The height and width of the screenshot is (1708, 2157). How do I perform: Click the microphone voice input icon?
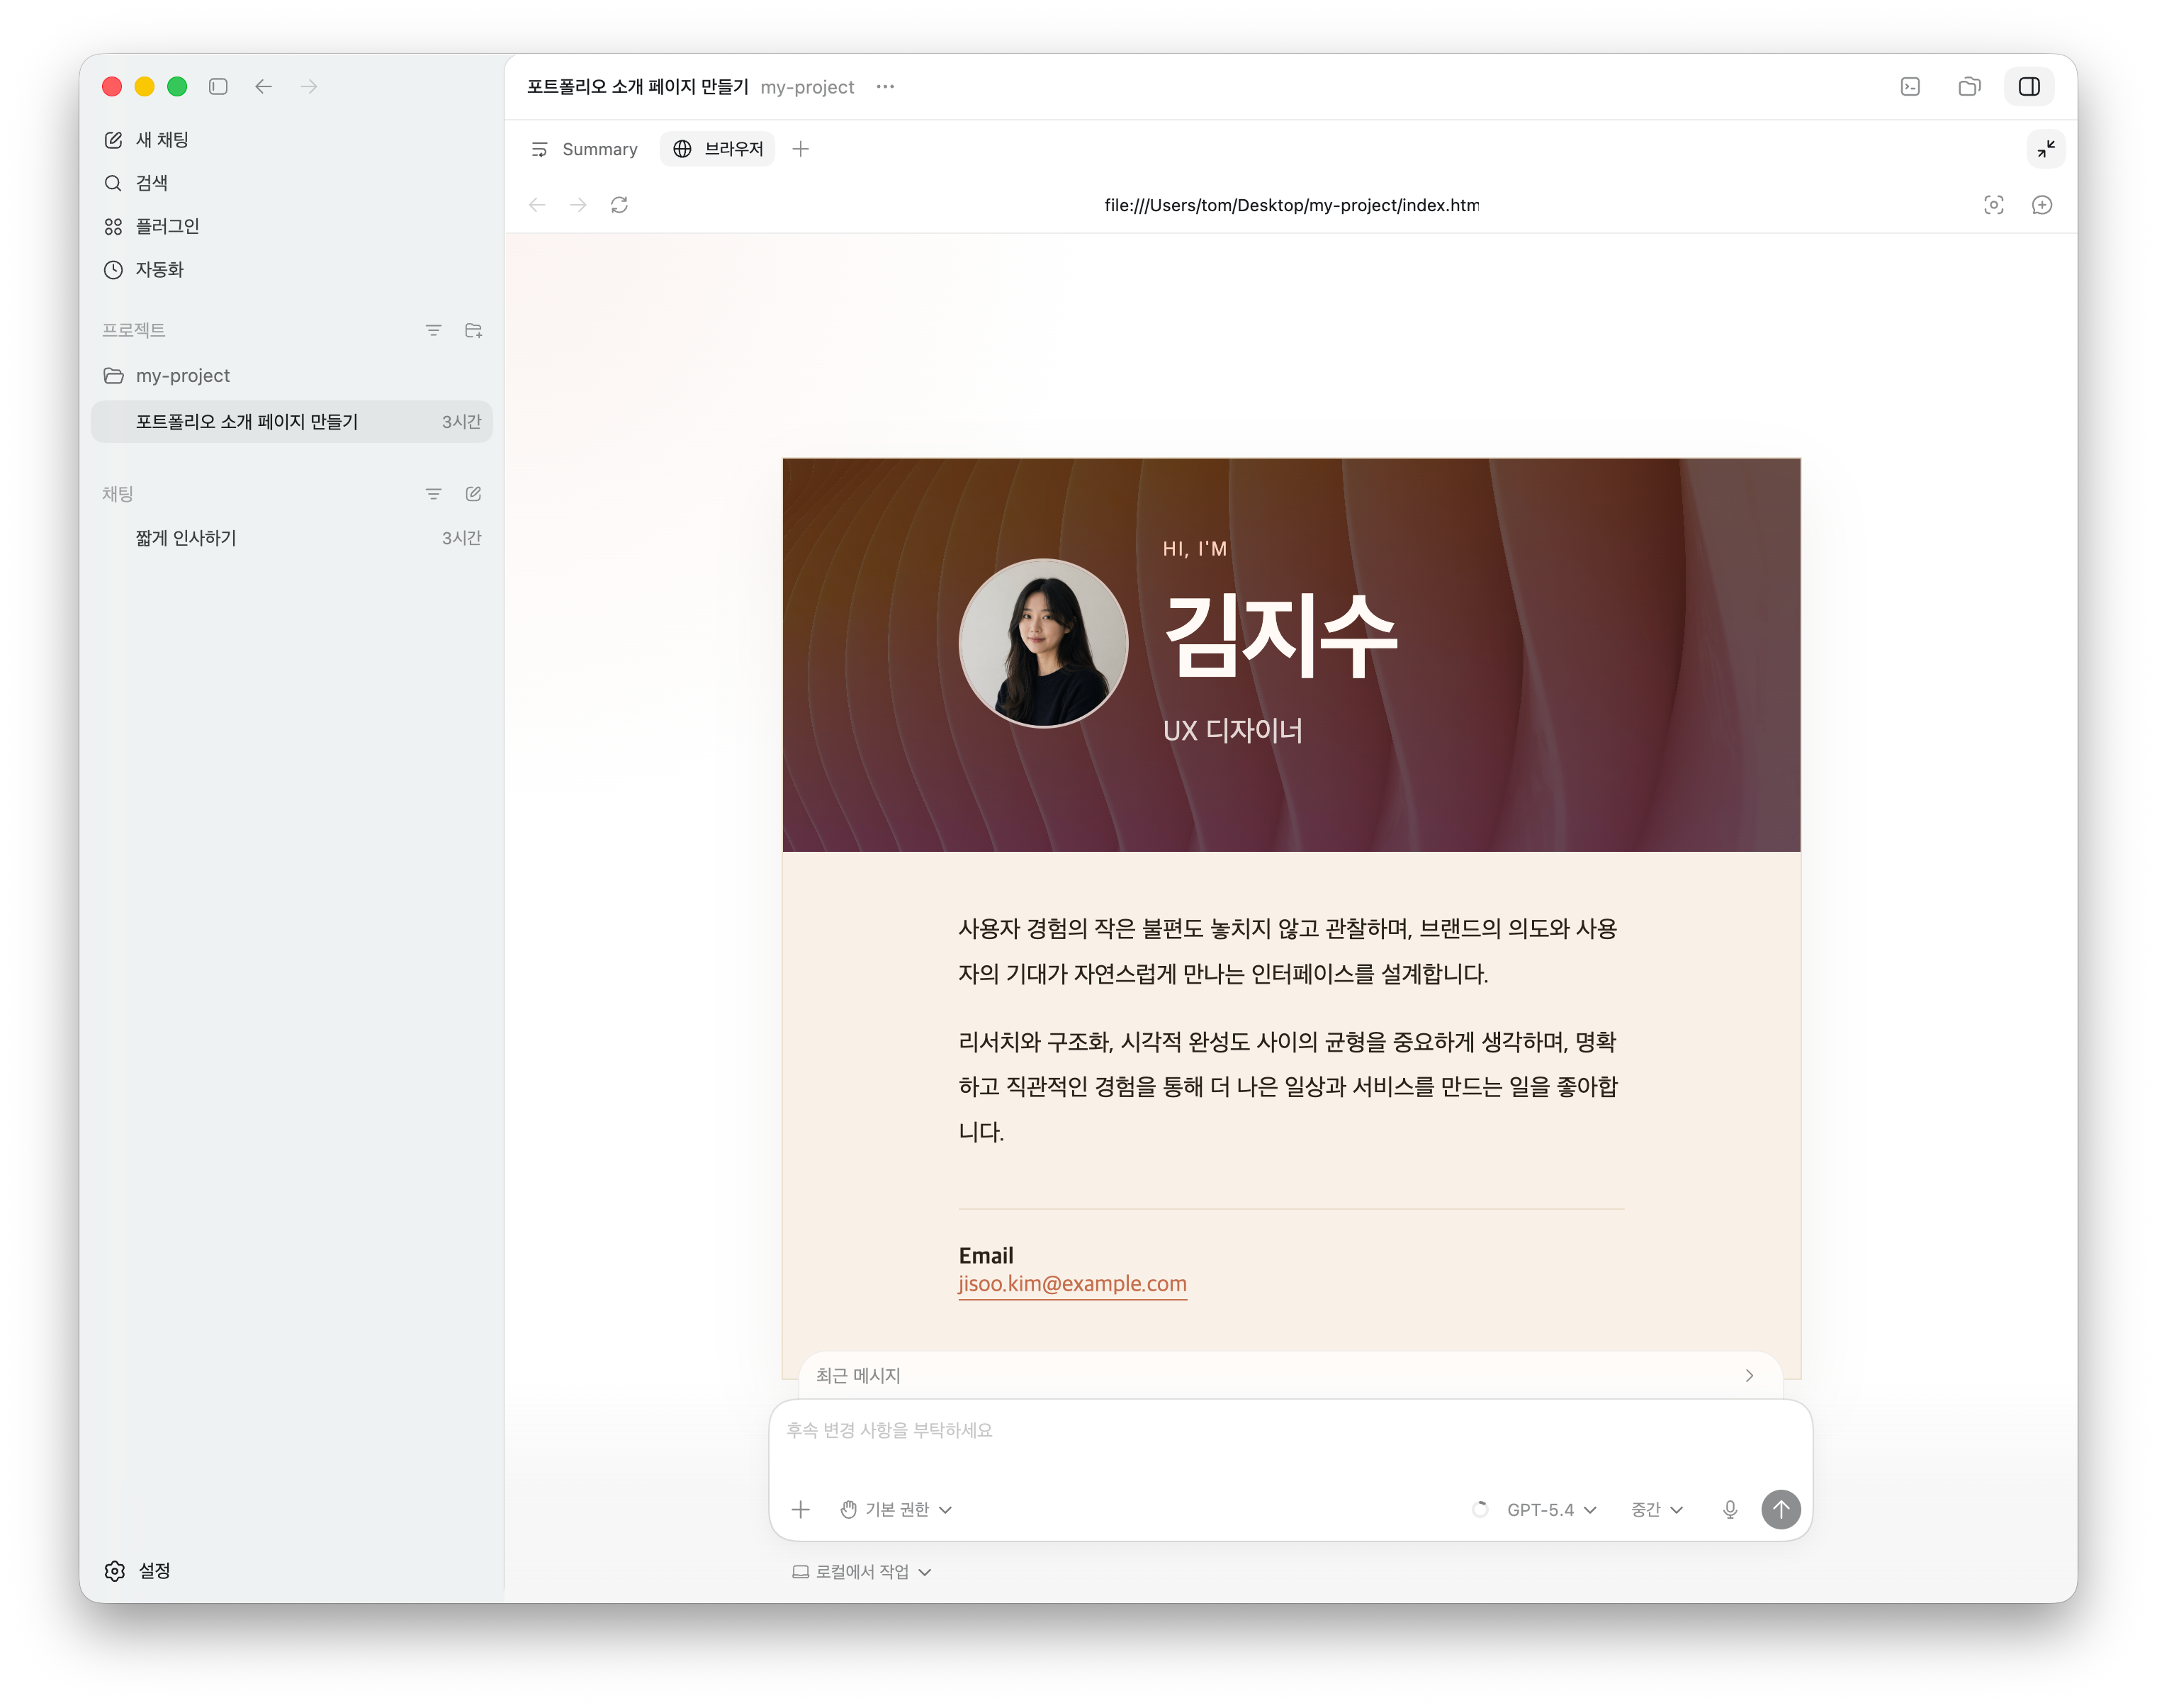1729,1509
